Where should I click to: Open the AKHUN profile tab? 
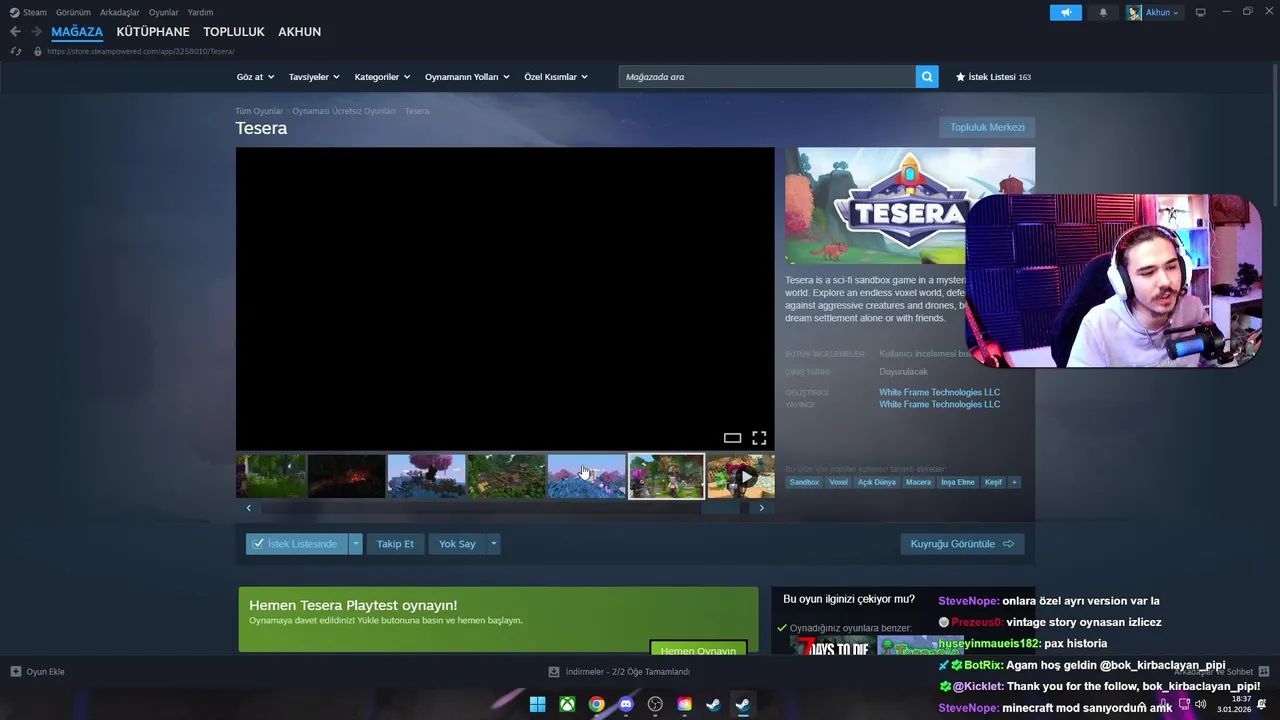click(x=300, y=32)
